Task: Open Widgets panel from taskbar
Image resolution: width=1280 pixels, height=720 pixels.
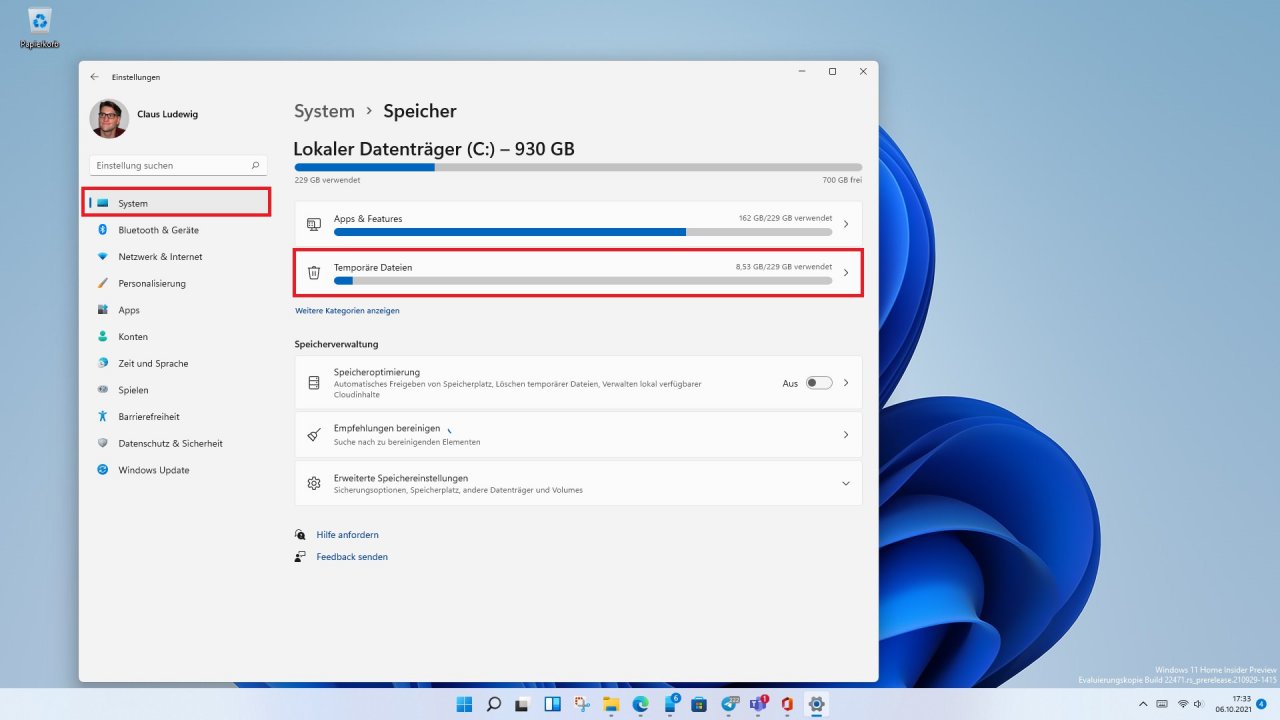Action: pos(553,704)
